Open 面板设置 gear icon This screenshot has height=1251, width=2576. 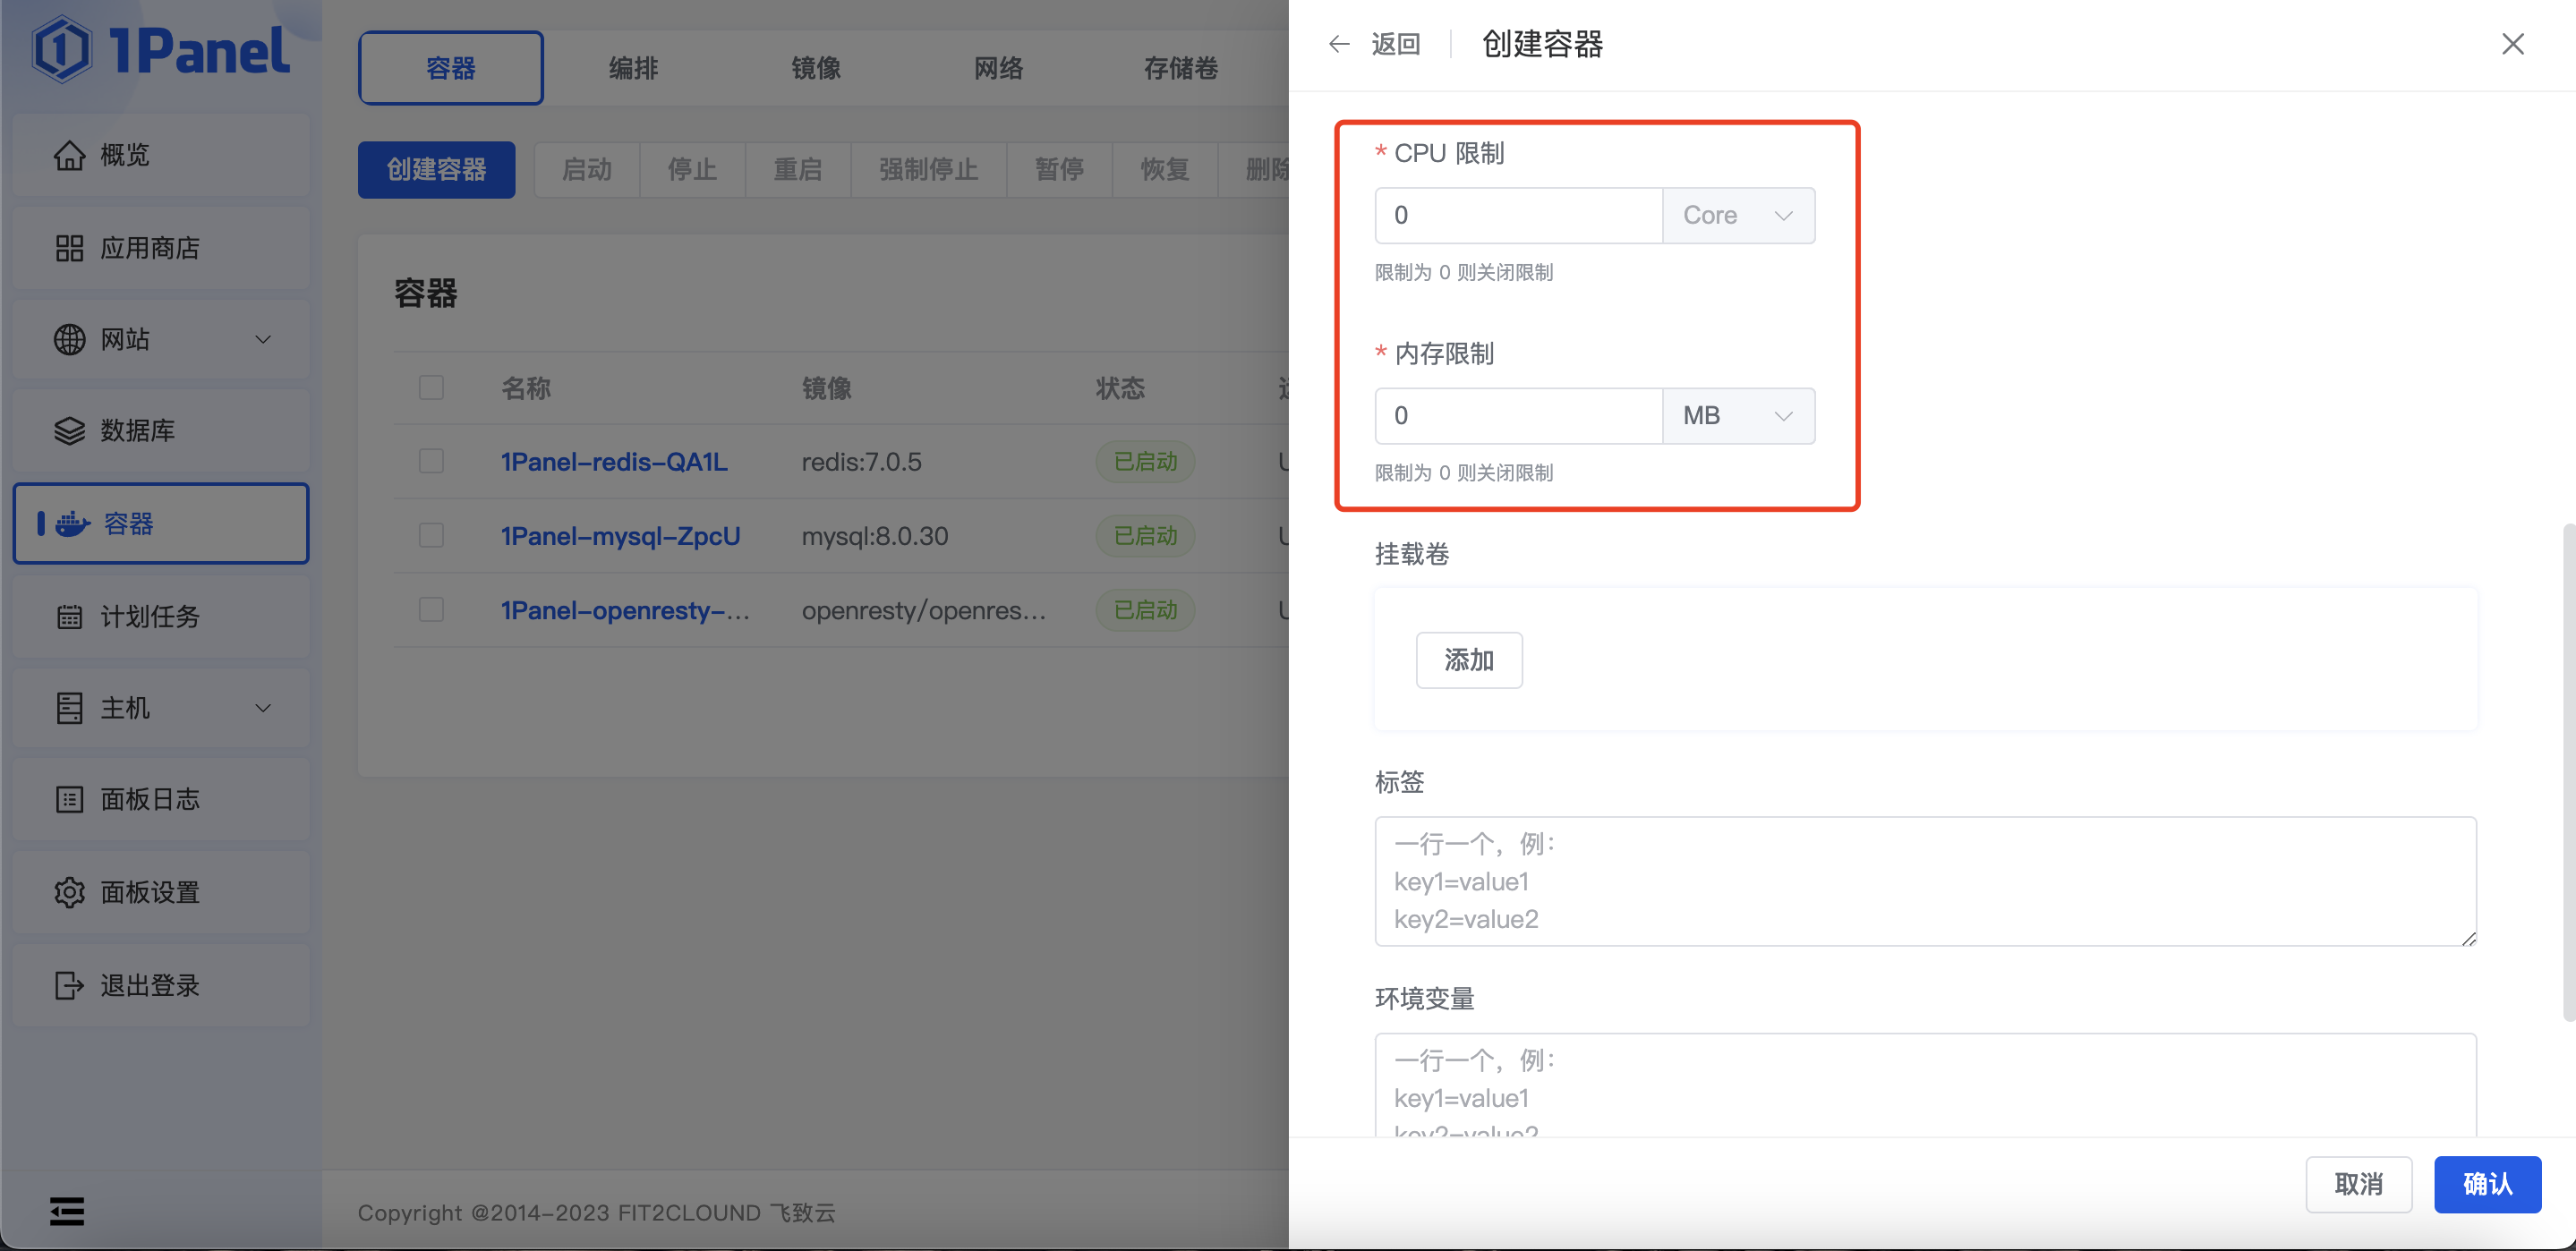[69, 892]
